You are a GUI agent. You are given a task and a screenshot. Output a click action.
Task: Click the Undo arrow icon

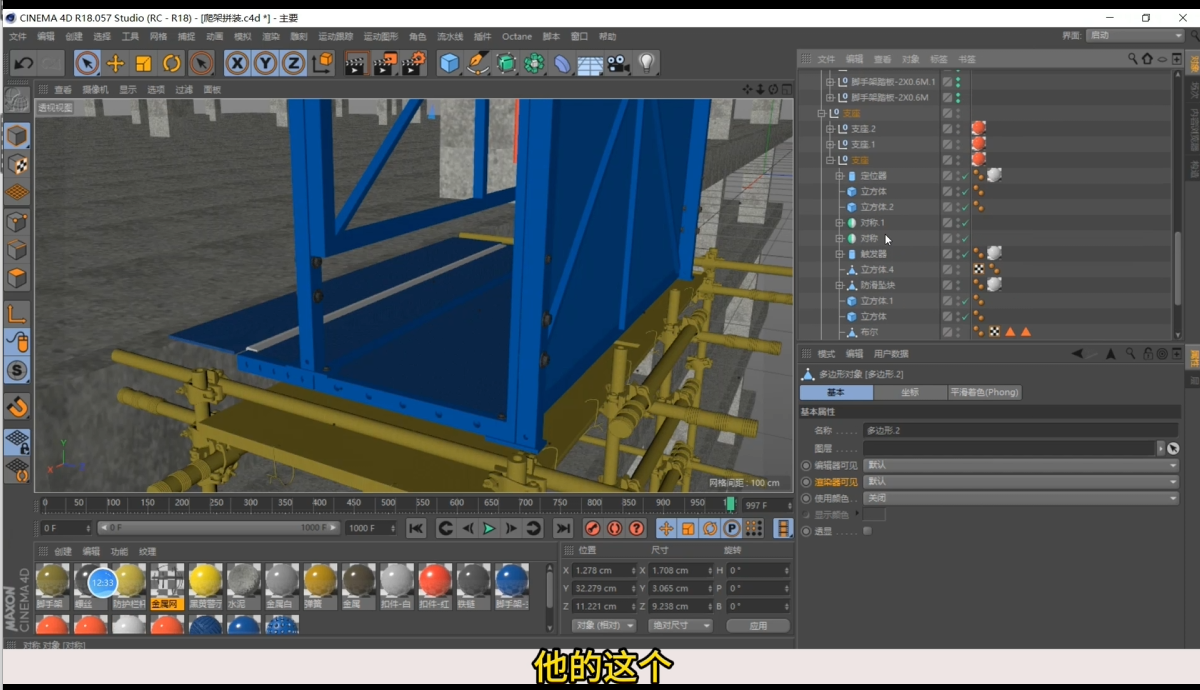tap(24, 63)
